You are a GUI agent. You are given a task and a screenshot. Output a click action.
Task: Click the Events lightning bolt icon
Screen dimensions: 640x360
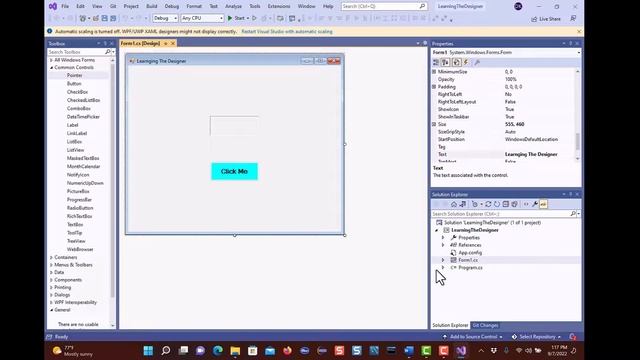(466, 62)
